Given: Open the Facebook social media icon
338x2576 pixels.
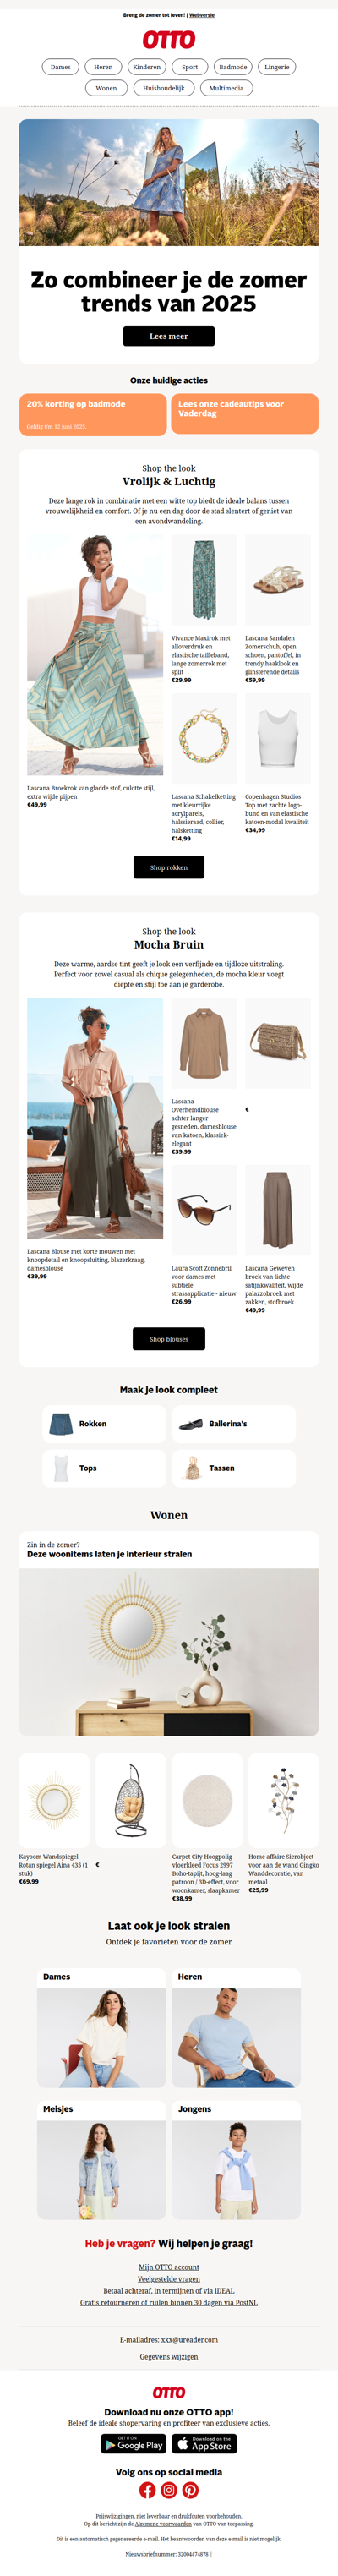Looking at the screenshot, I should pos(147,2490).
